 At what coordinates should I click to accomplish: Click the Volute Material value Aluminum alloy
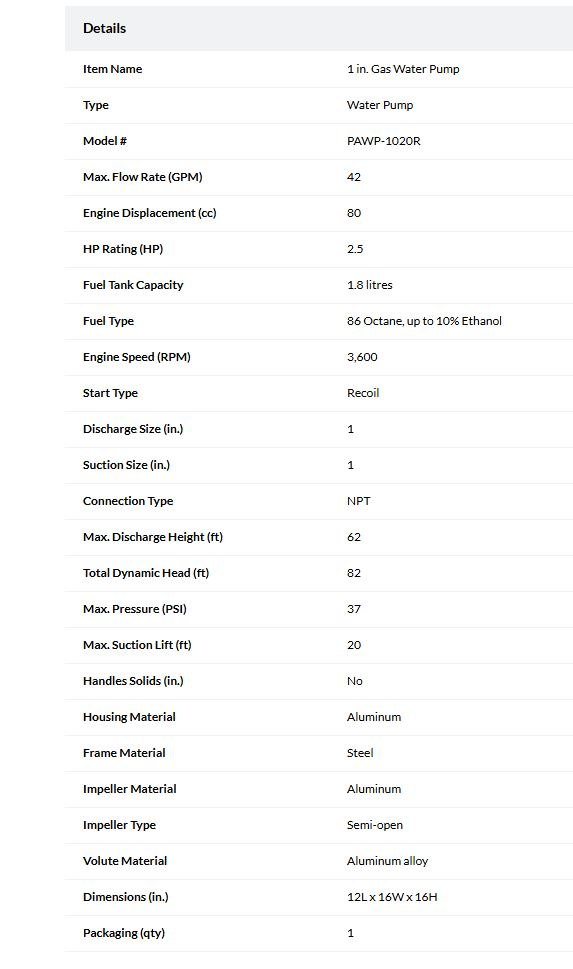[388, 861]
